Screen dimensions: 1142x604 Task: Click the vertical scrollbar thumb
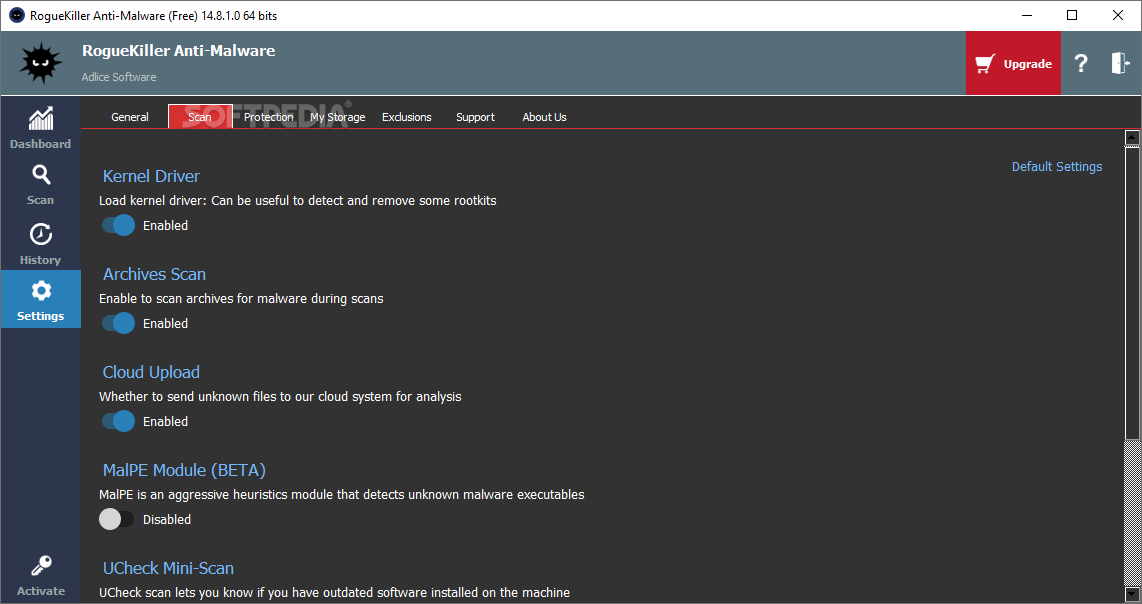[x=1132, y=293]
